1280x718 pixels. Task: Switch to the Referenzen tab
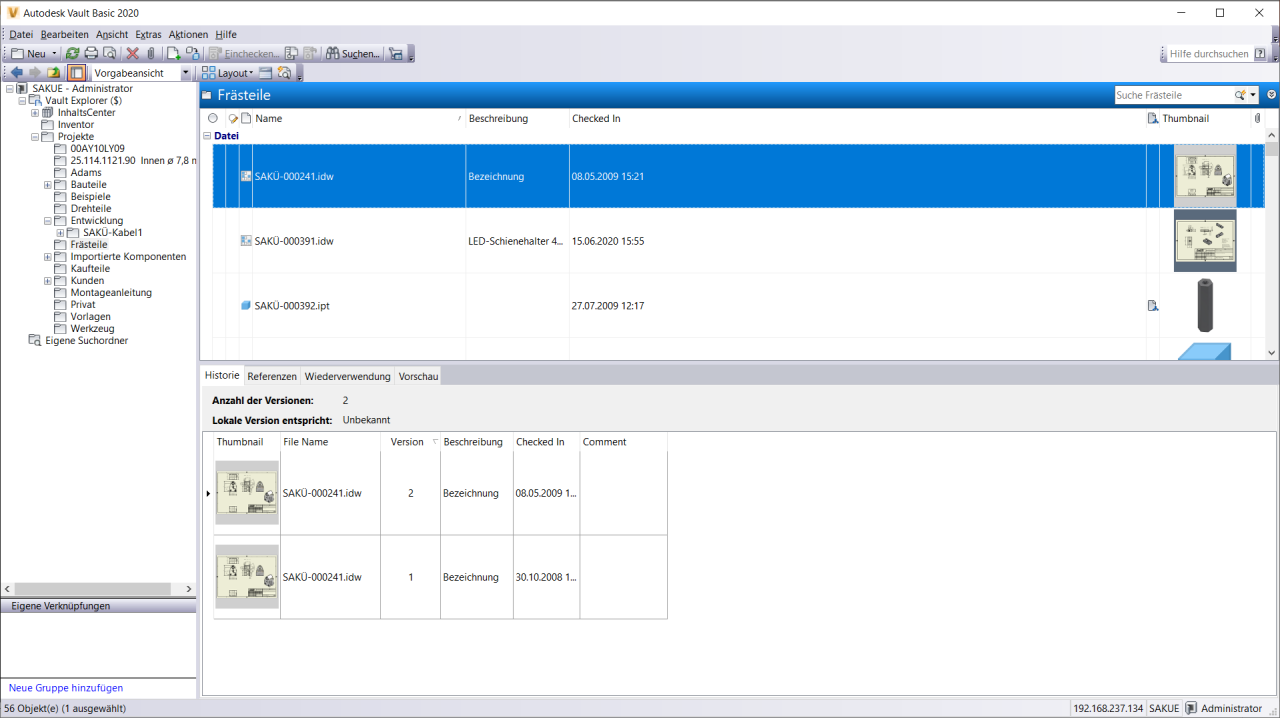pyautogui.click(x=272, y=376)
